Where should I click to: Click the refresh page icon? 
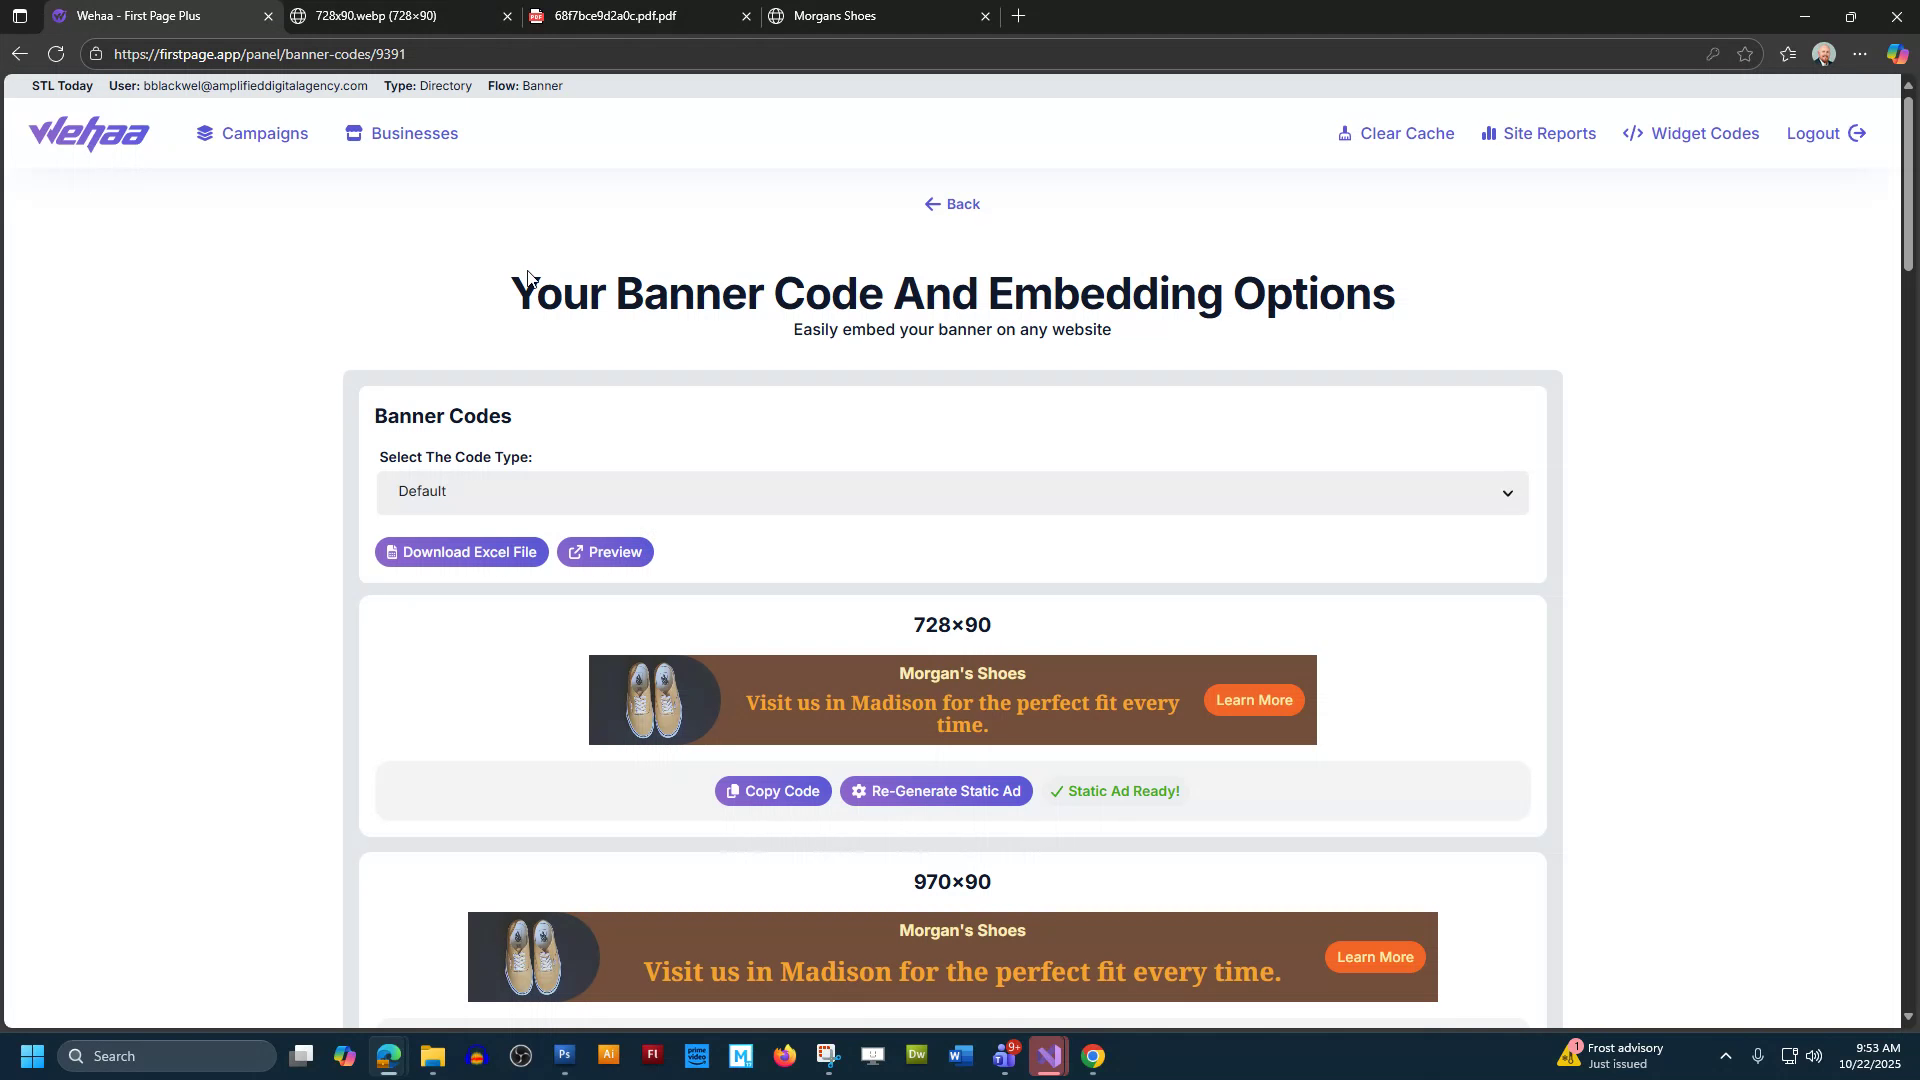pyautogui.click(x=56, y=53)
